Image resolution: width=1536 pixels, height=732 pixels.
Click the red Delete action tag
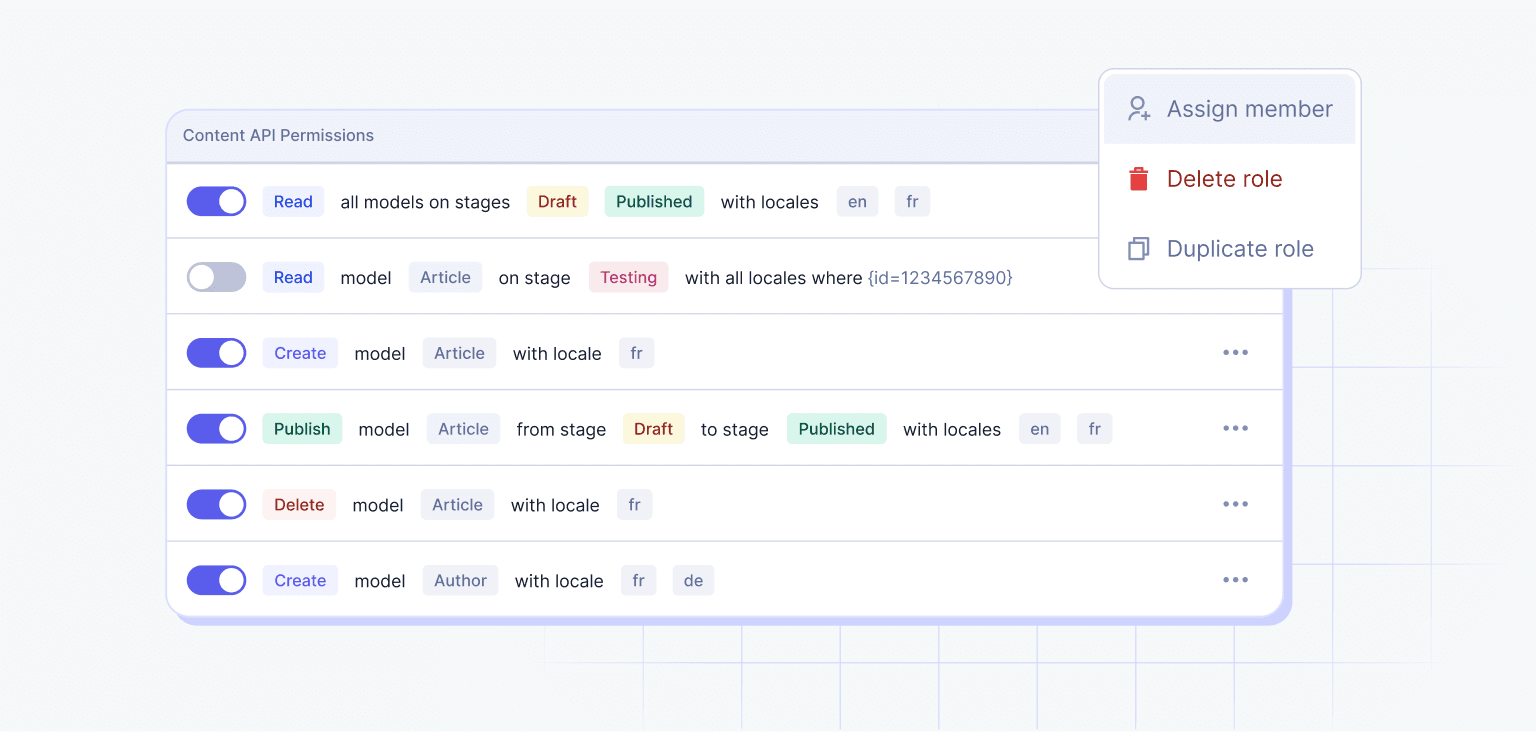299,505
